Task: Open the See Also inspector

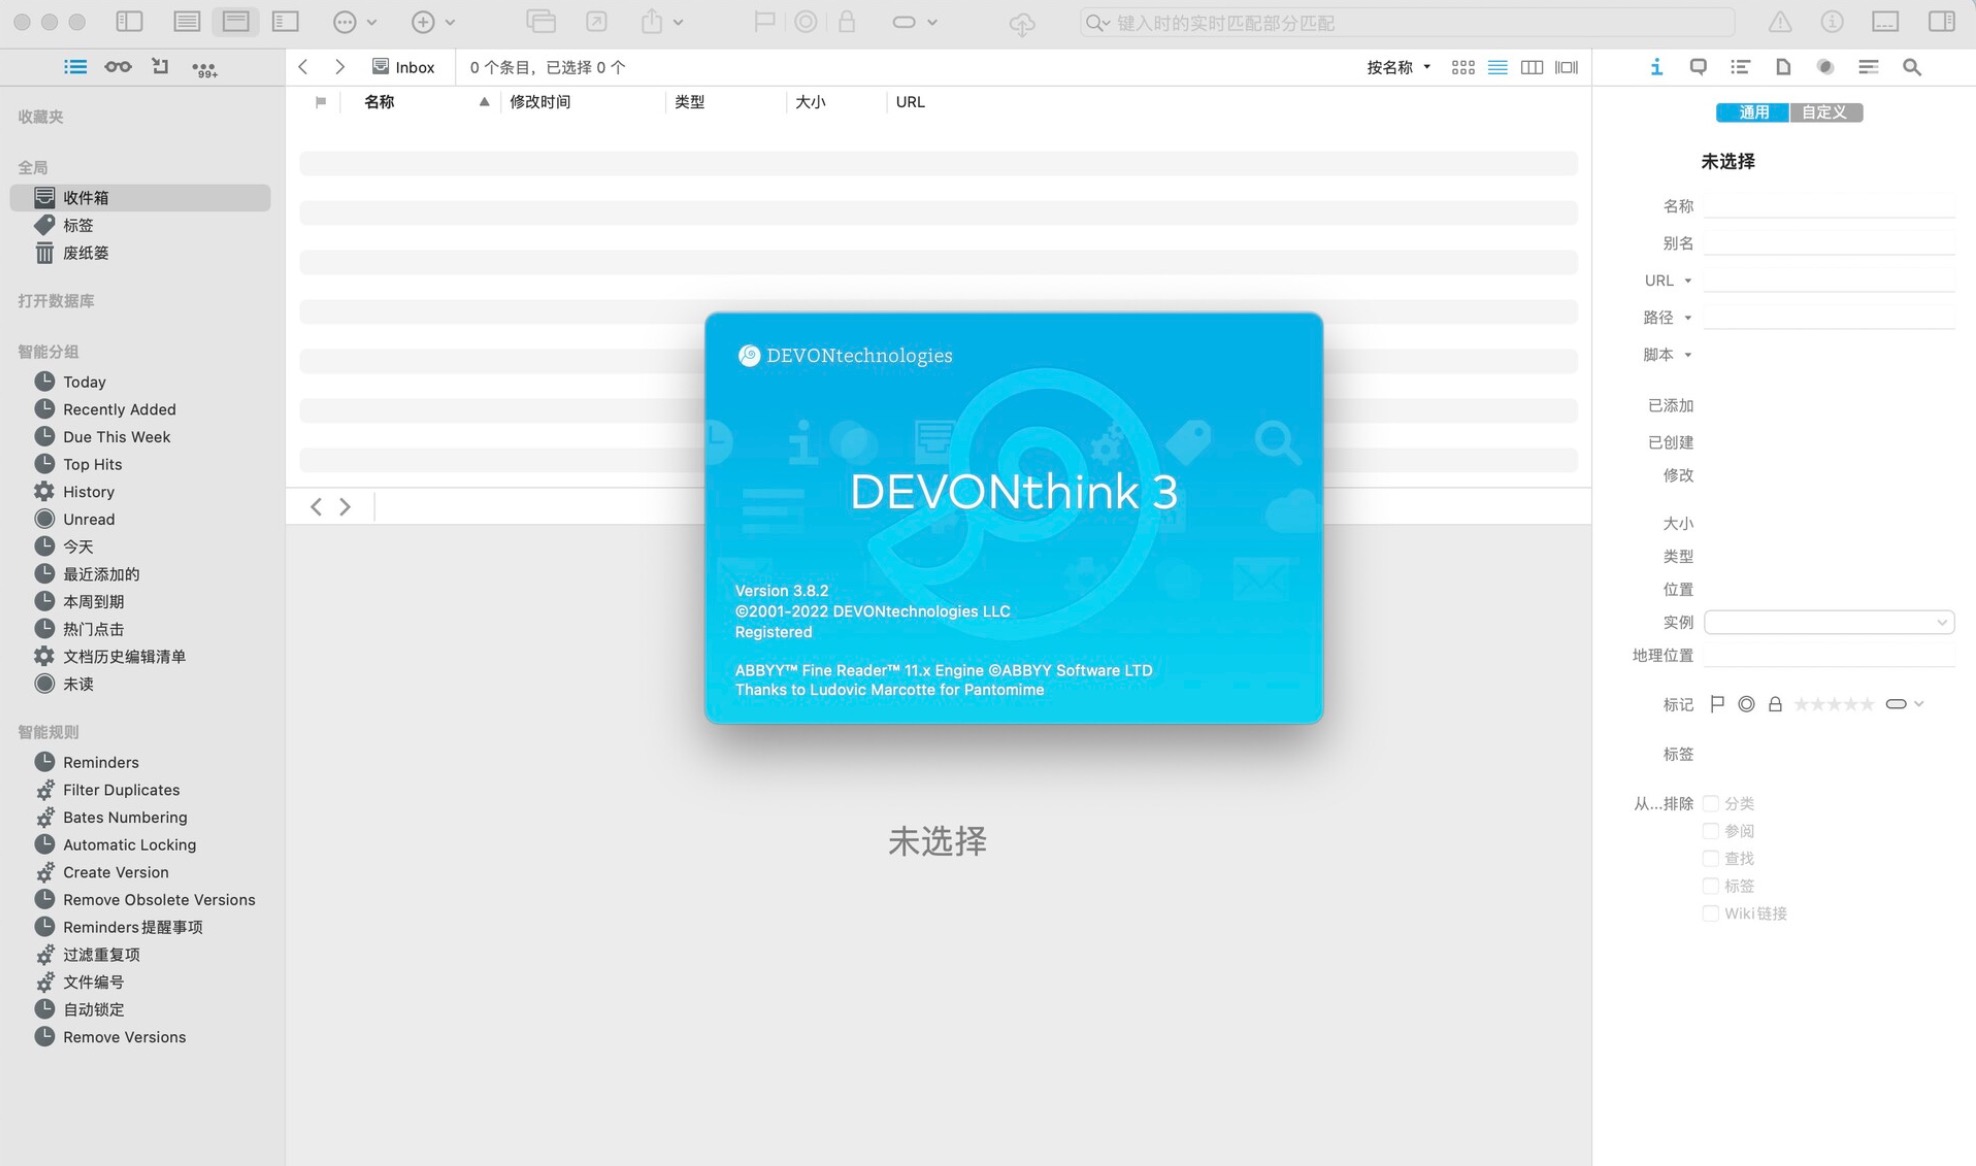Action: point(1825,66)
